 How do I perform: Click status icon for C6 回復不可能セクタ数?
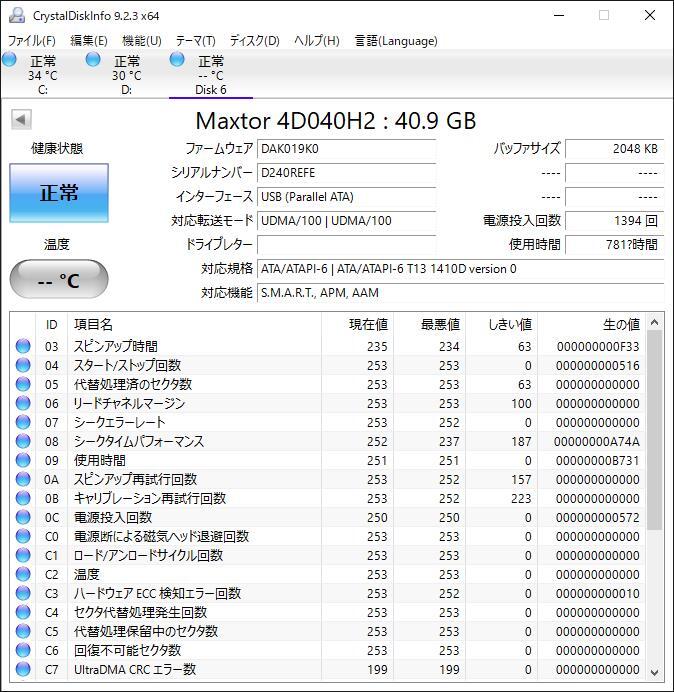(x=23, y=650)
